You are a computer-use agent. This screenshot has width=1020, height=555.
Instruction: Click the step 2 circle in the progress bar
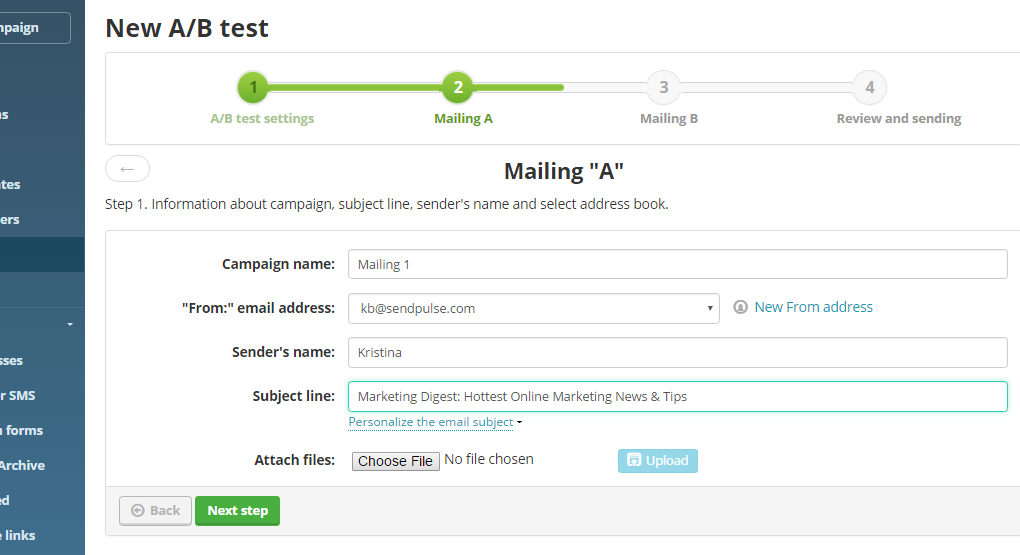click(x=458, y=87)
